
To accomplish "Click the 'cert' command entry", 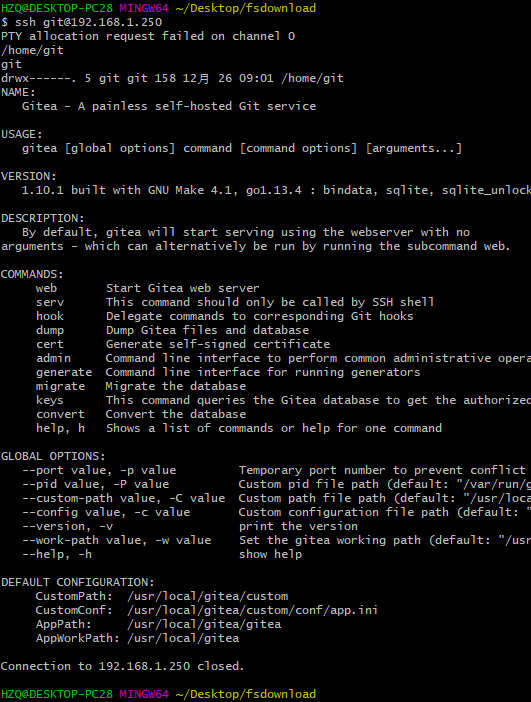I will [50, 344].
